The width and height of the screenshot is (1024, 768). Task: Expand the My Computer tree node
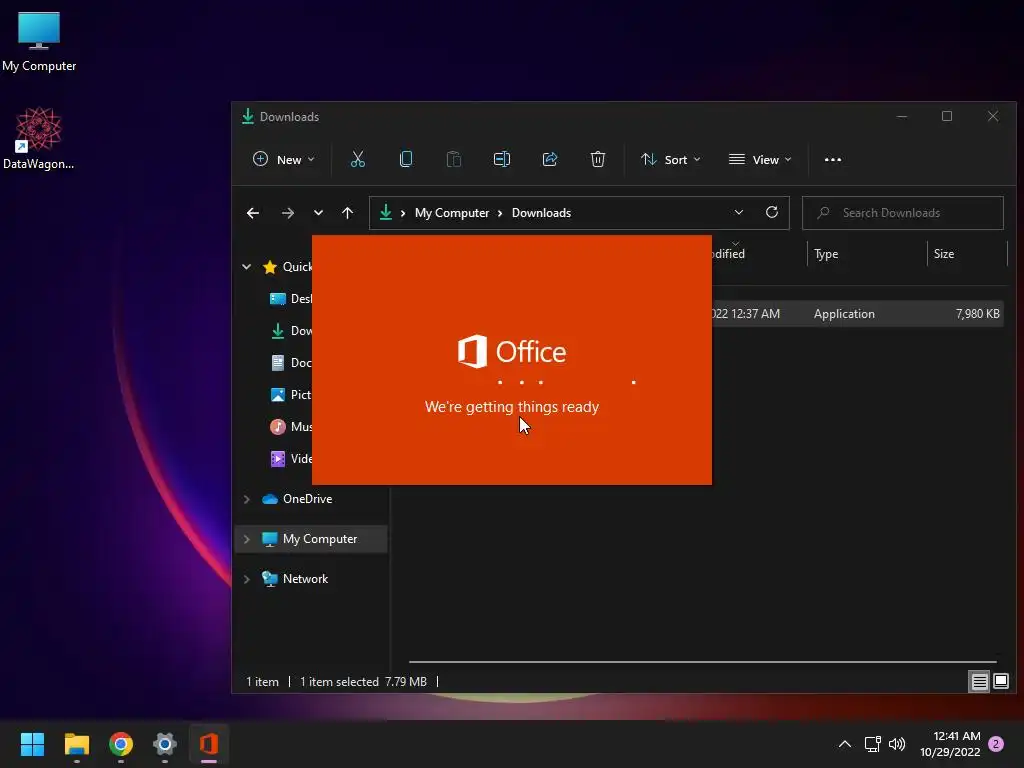click(247, 539)
